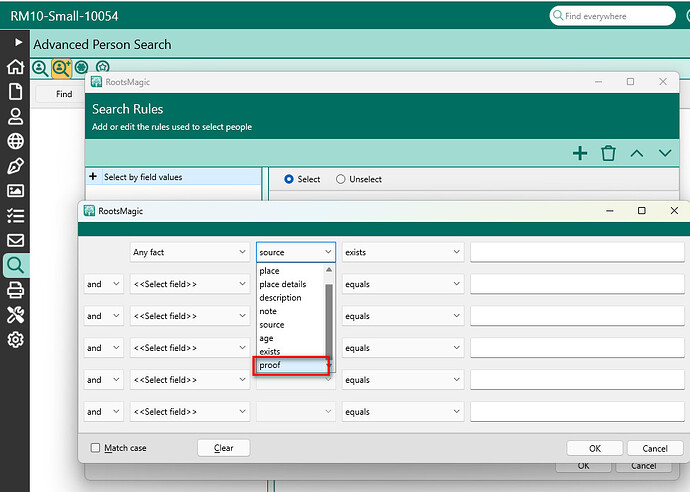Click the Clear button
Viewport: 690px width, 492px height.
[x=224, y=448]
